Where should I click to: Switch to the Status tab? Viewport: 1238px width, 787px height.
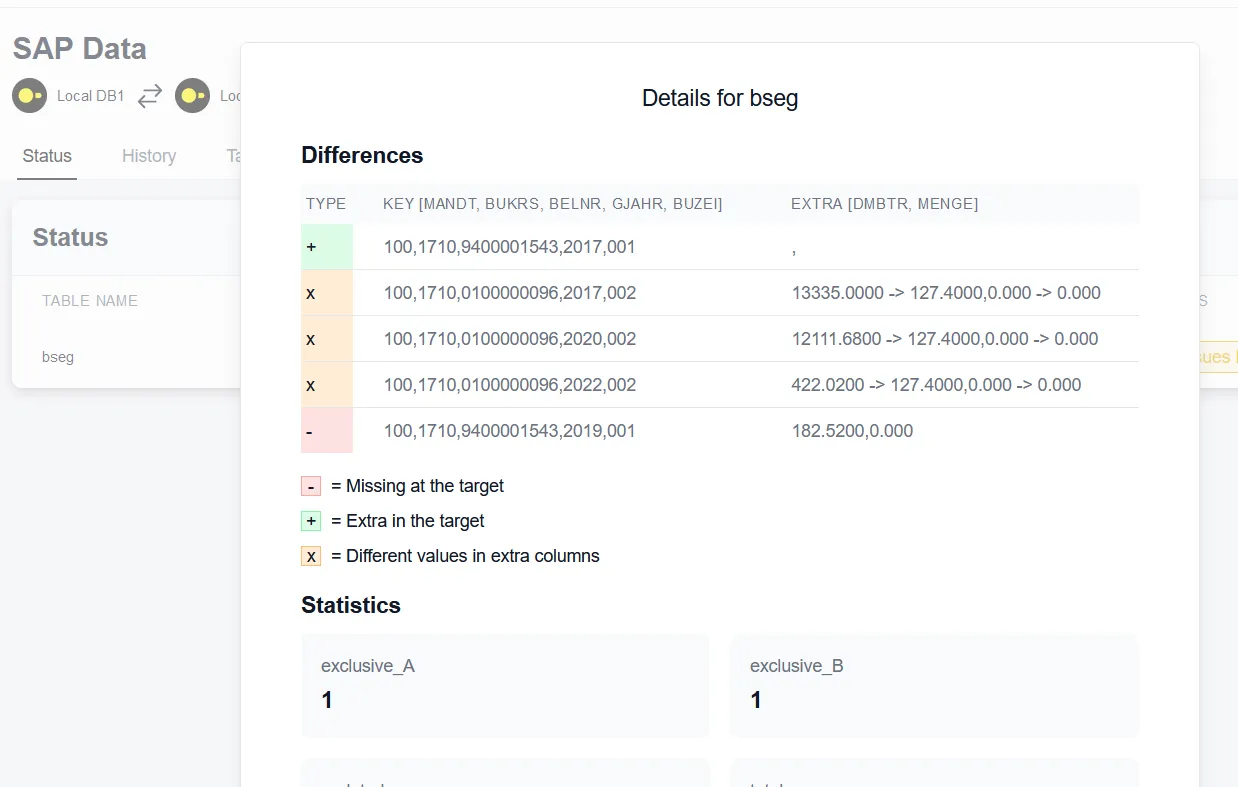(x=47, y=156)
